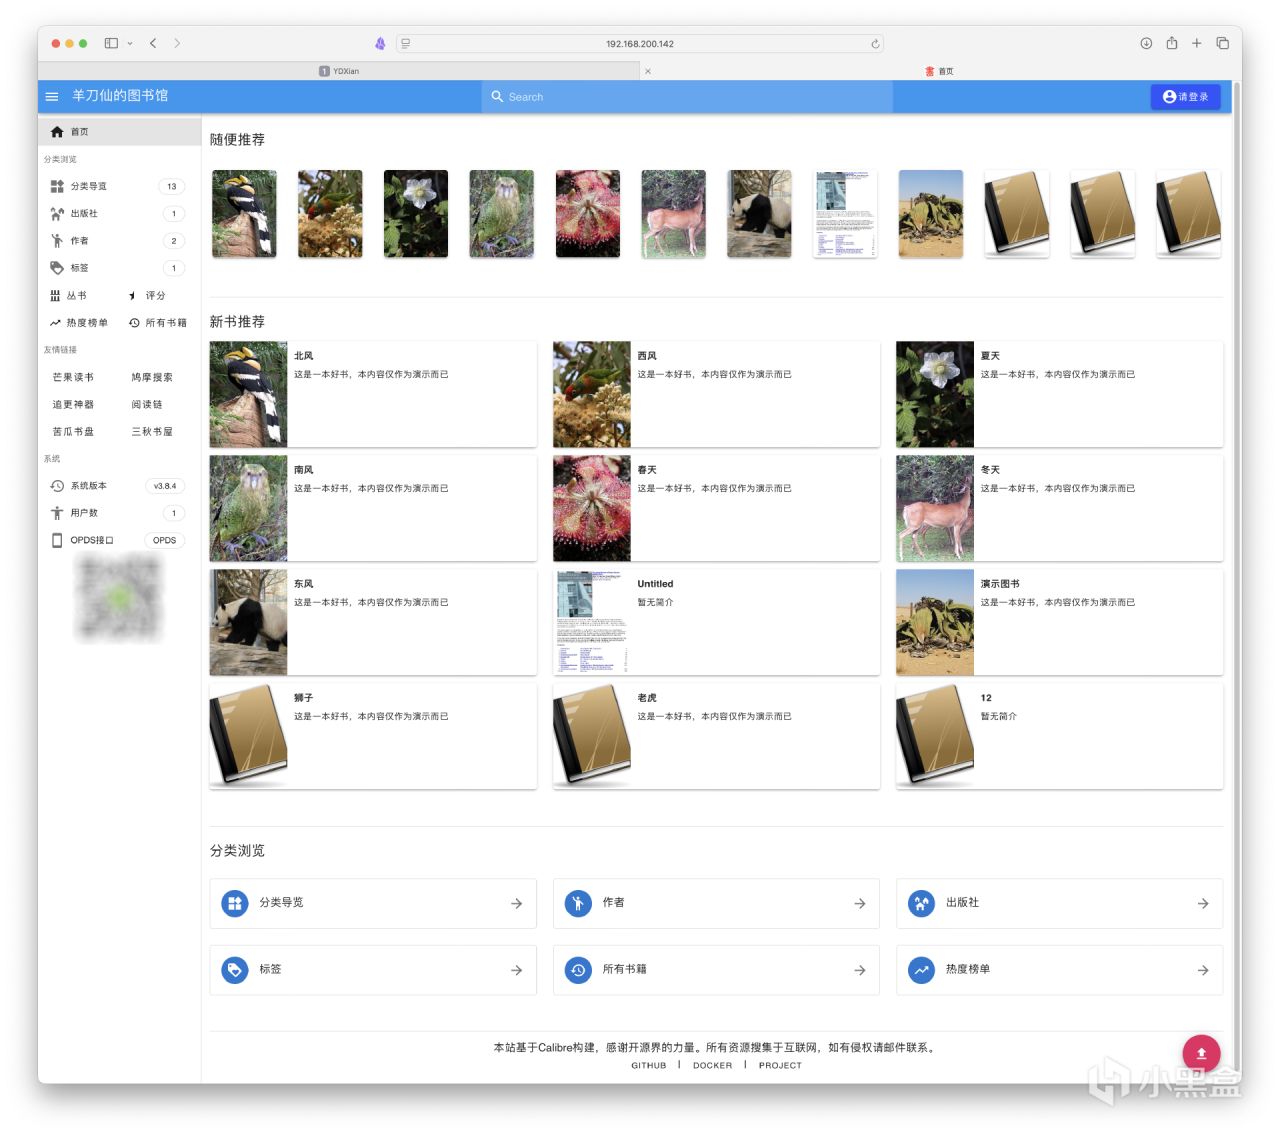Open Safari's downloads icon
The width and height of the screenshot is (1280, 1134).
(x=1146, y=43)
